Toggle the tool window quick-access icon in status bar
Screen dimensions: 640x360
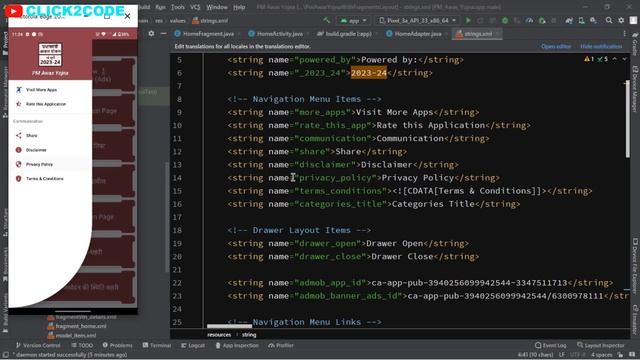pyautogui.click(x=5, y=355)
